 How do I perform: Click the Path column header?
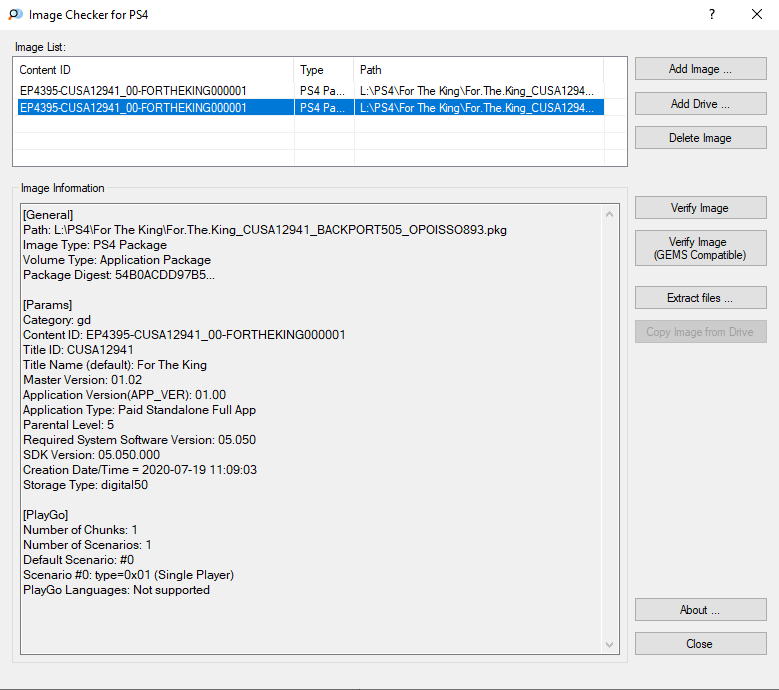478,70
